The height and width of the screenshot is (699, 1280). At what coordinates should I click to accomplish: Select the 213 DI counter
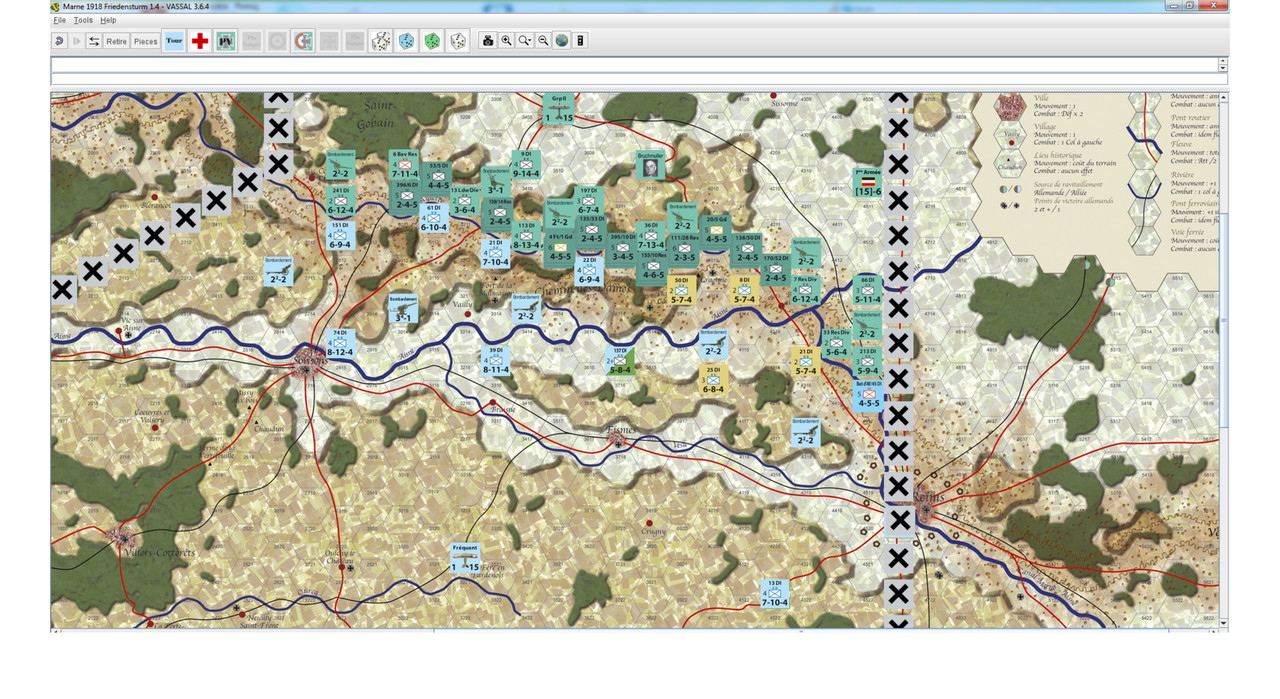(867, 362)
